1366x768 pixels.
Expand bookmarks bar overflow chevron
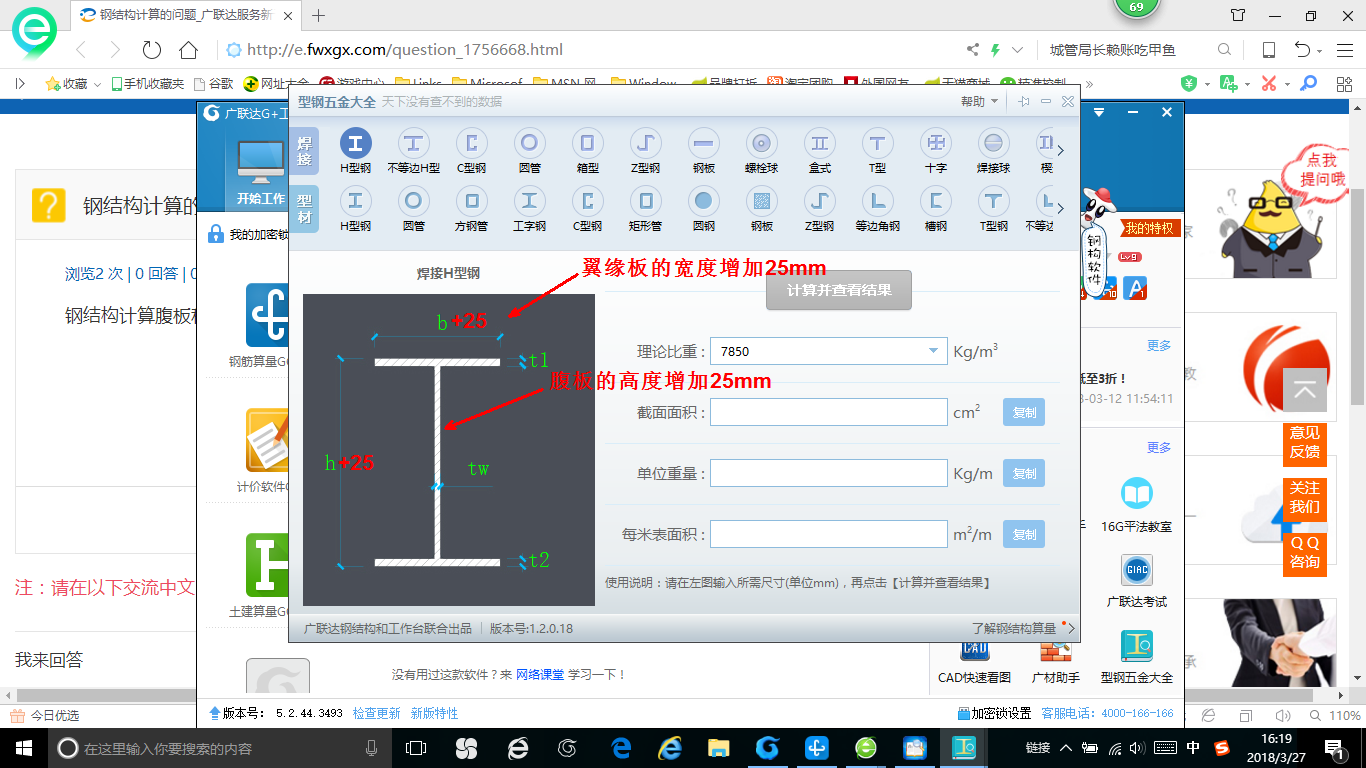[x=1089, y=84]
